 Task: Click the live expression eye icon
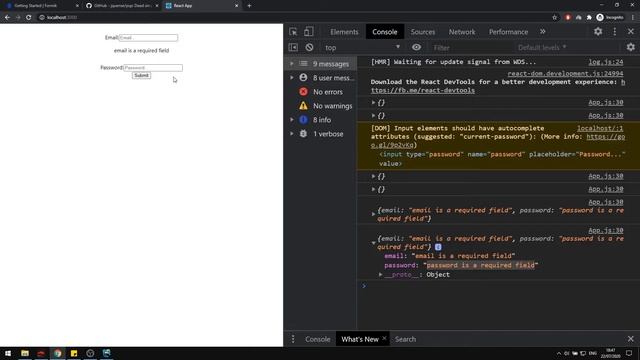point(416,47)
